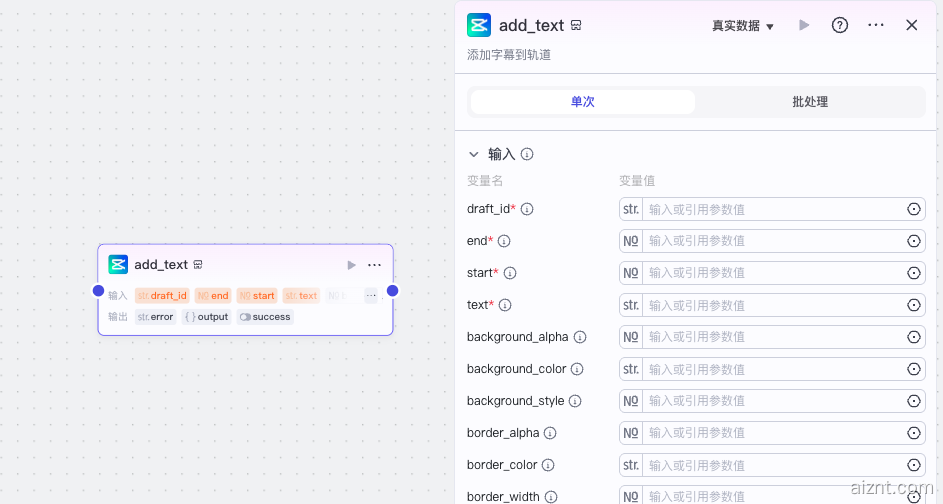Image resolution: width=943 pixels, height=504 pixels.
Task: Show info for the 输入 section
Action: click(x=527, y=155)
